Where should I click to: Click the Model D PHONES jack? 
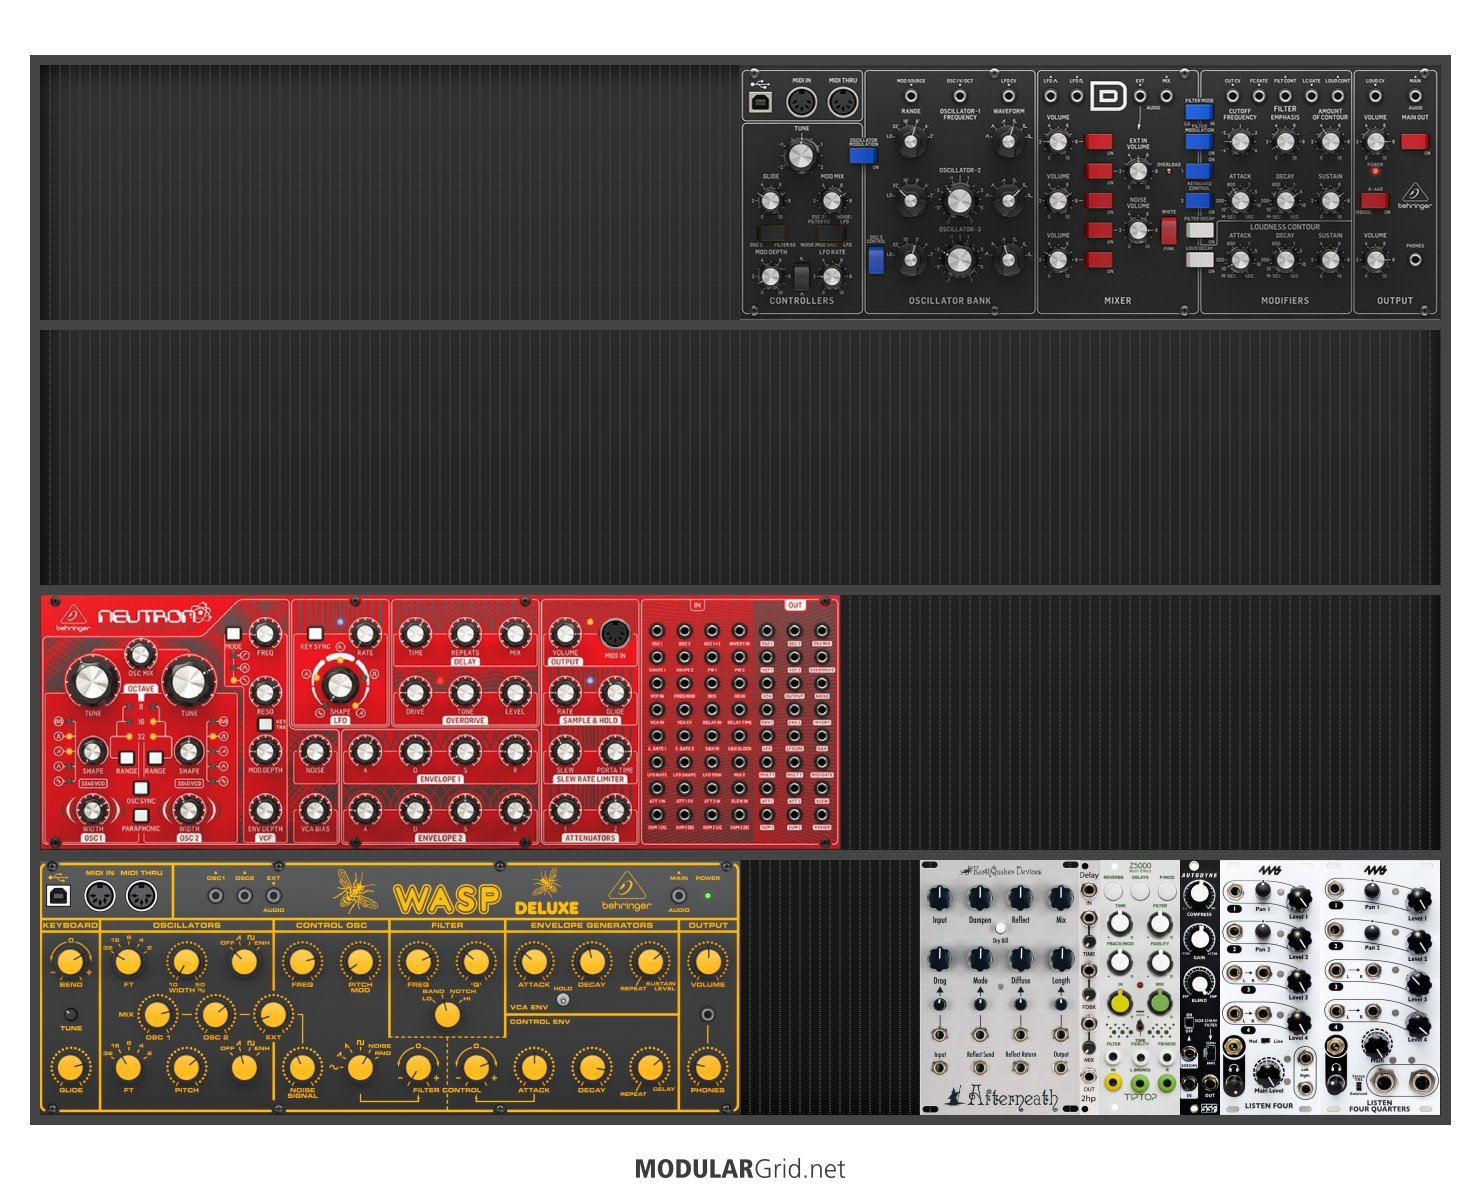[1415, 260]
